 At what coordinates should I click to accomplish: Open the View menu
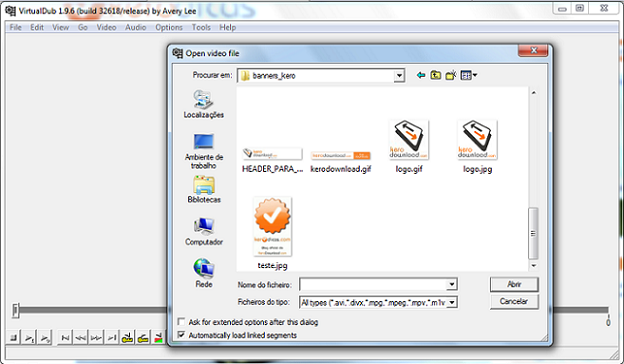pyautogui.click(x=60, y=27)
